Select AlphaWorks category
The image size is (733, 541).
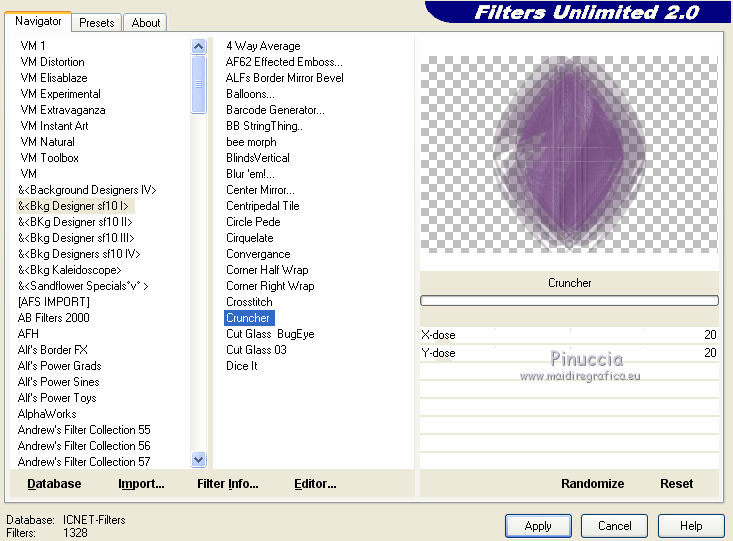coord(47,414)
